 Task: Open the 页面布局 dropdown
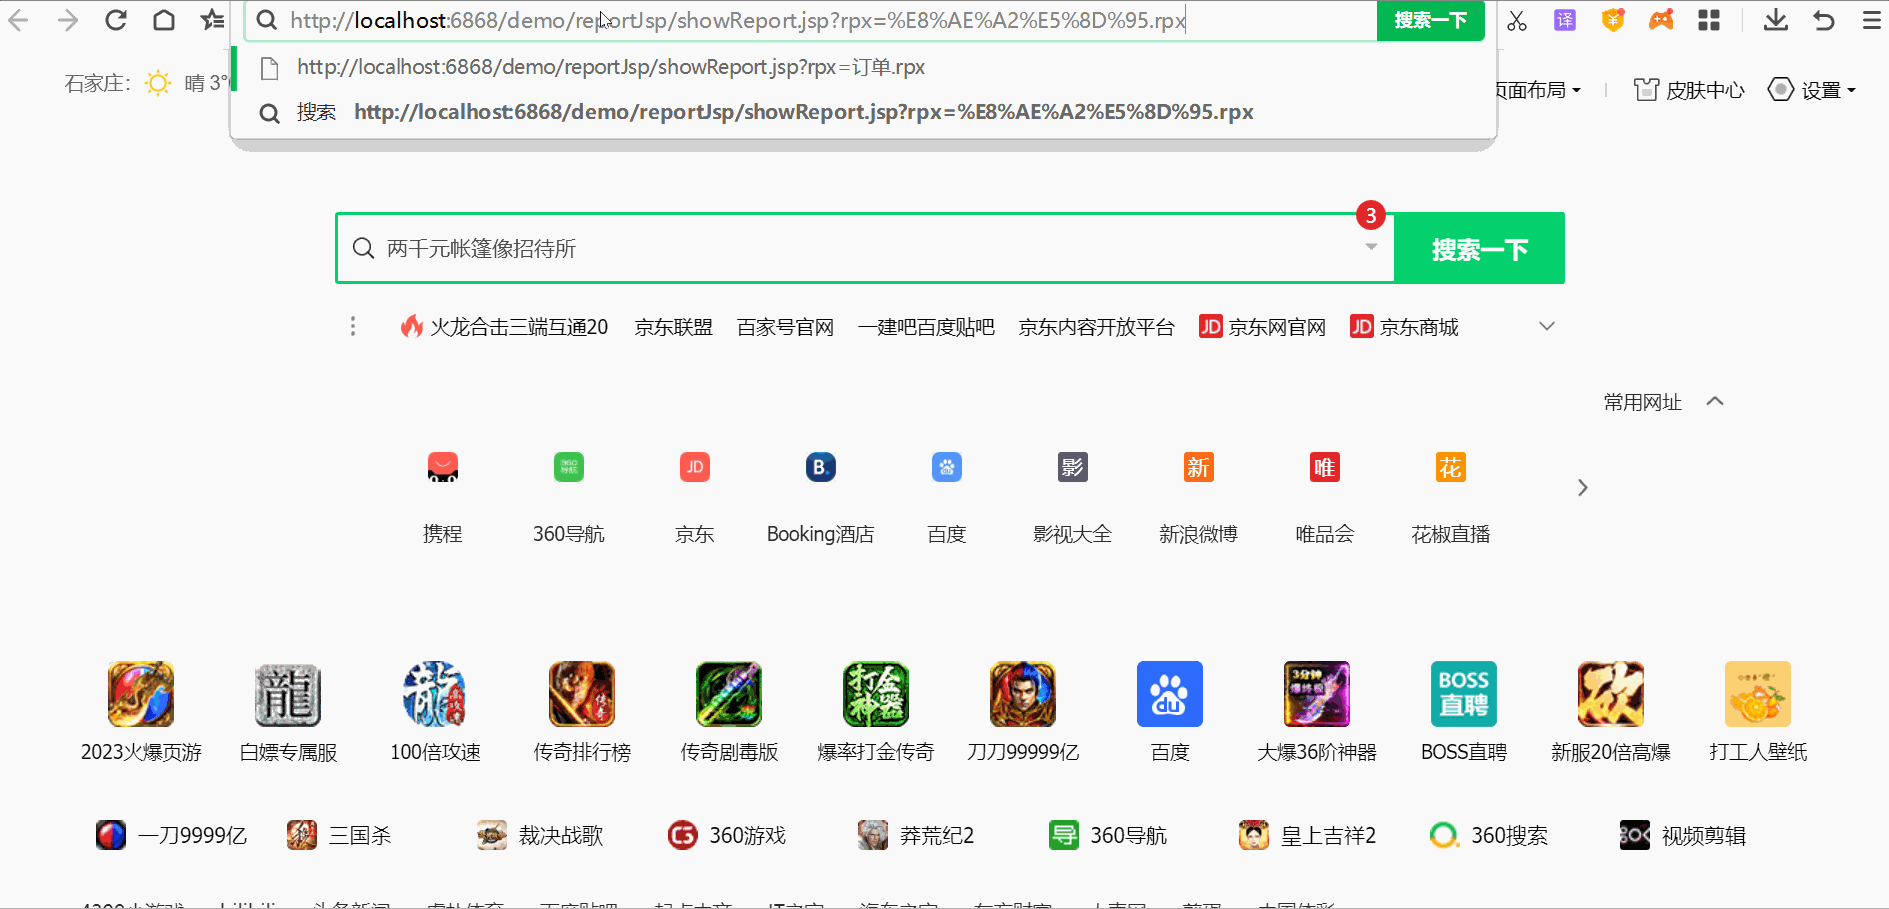coord(1537,90)
